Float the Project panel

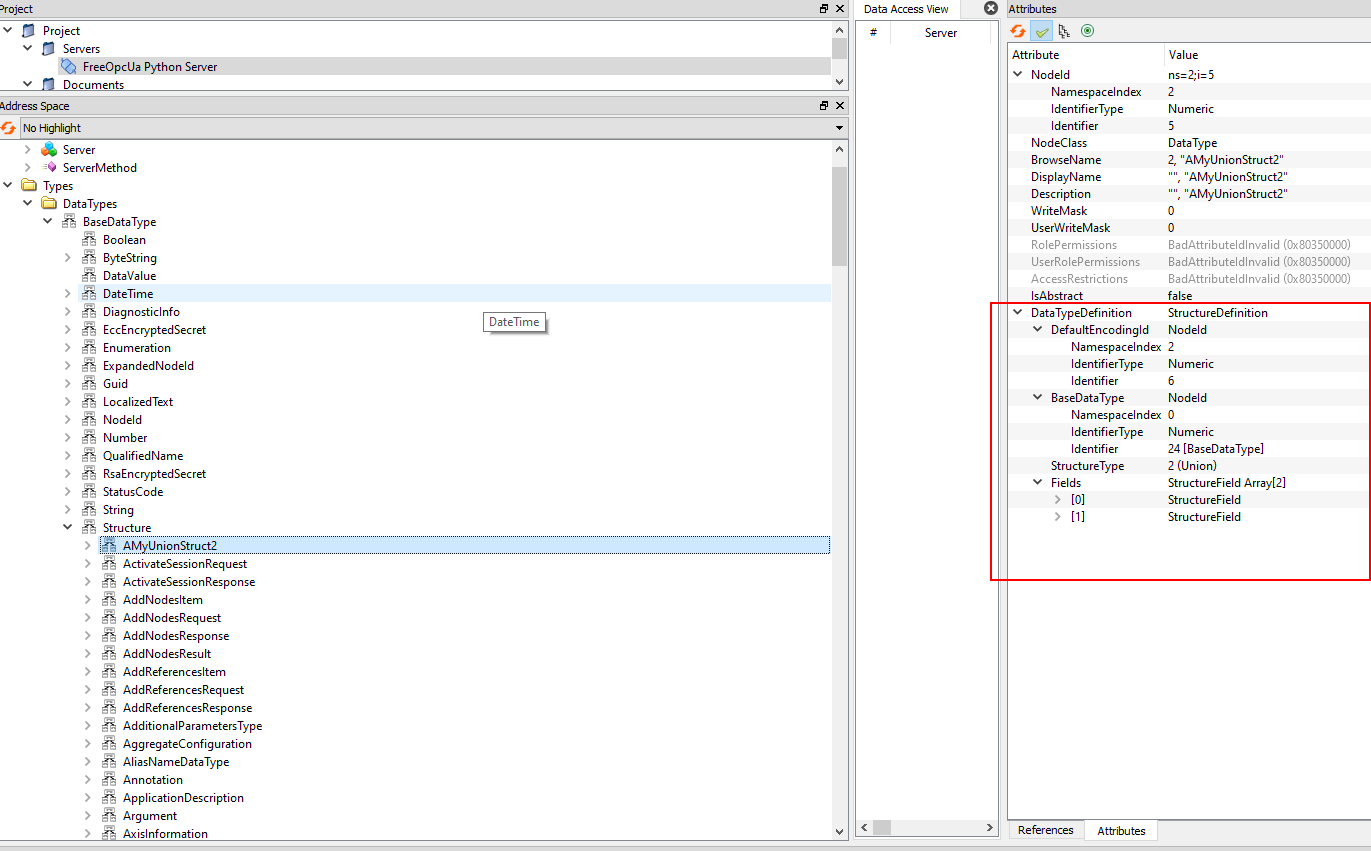(x=824, y=9)
